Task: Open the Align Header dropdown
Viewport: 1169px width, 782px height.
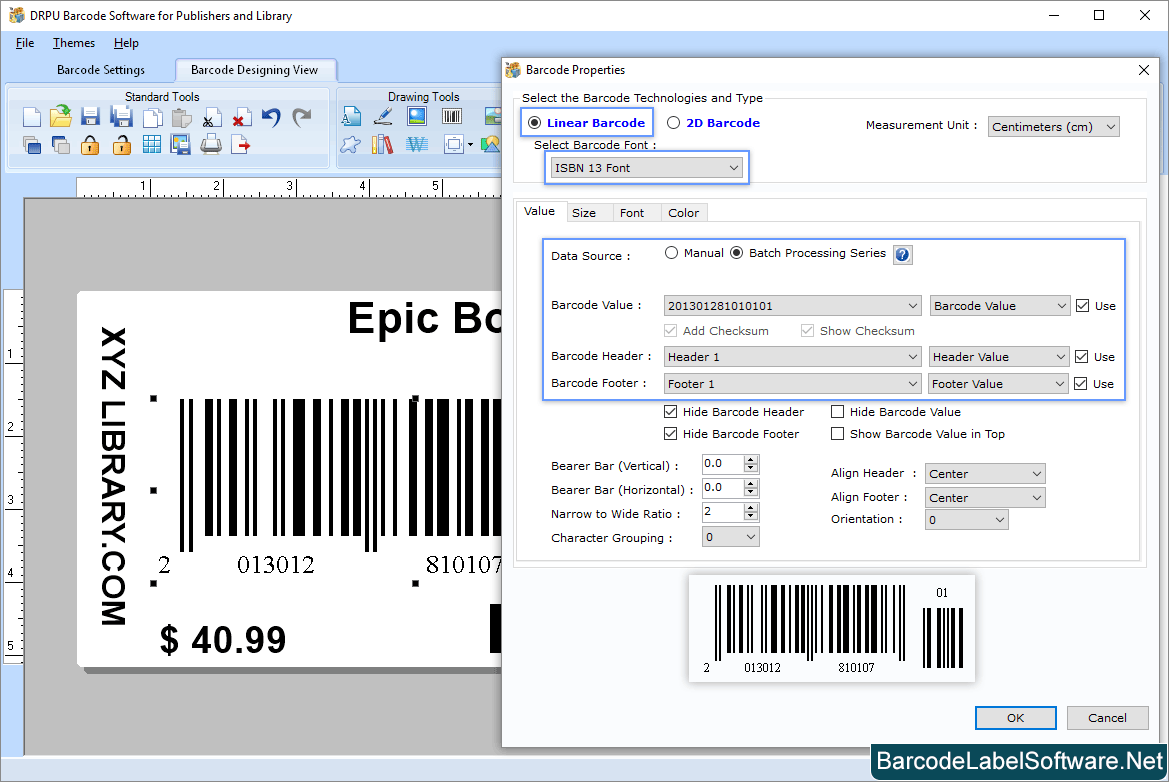Action: (x=985, y=474)
